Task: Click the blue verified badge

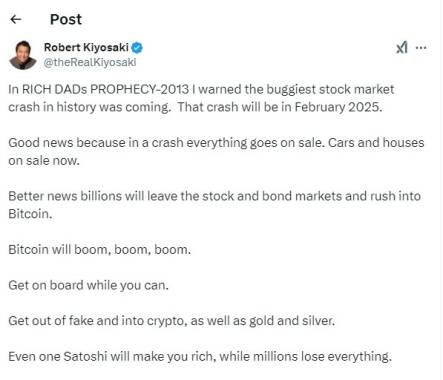Action: coord(137,48)
